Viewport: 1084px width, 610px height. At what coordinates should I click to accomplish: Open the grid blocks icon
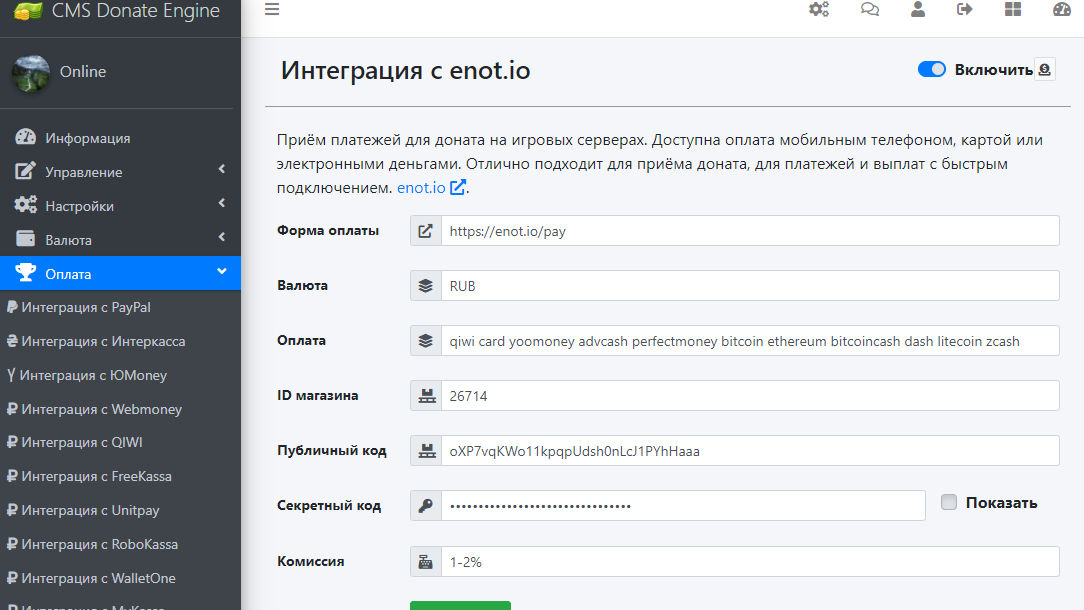tap(1013, 10)
